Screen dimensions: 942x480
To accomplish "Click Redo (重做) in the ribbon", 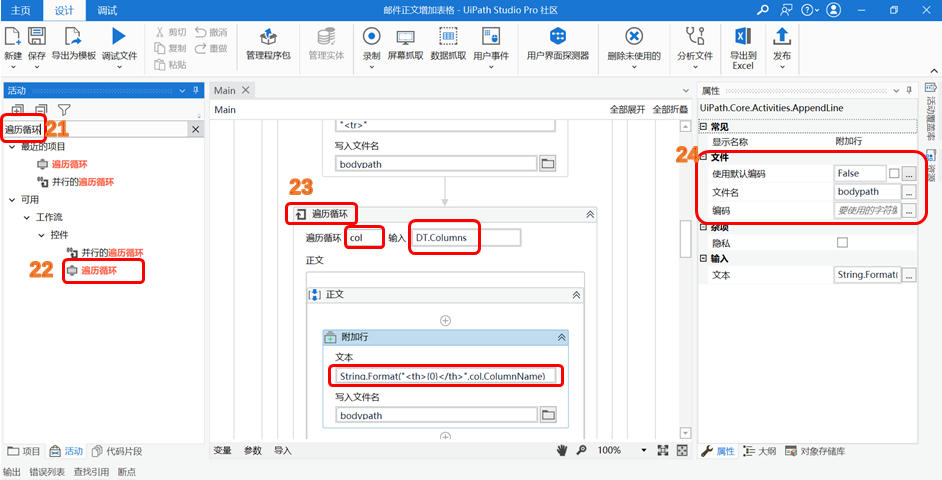I will [x=211, y=48].
